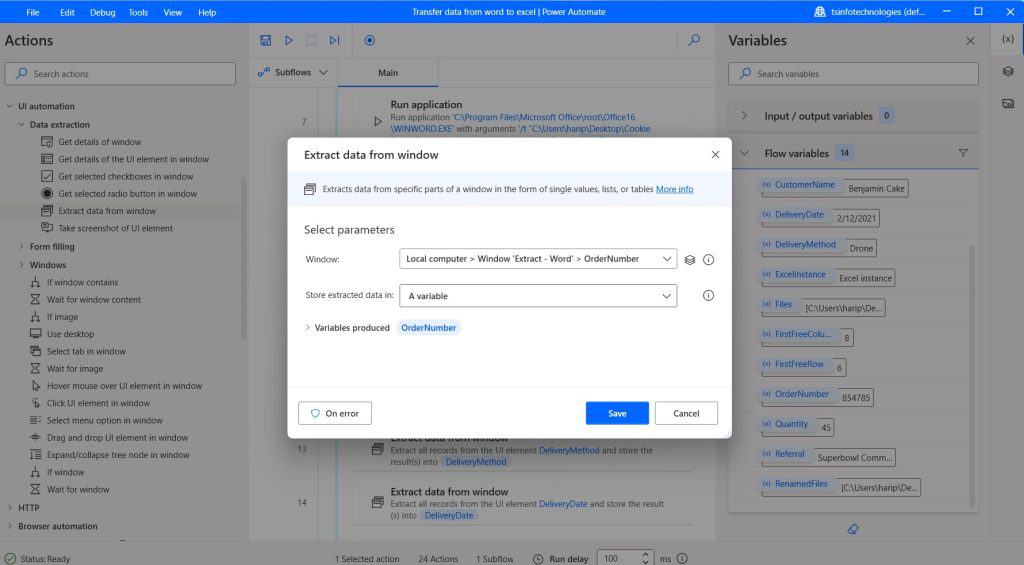Collapse the Data extraction group
The width and height of the screenshot is (1024, 565).
click(22, 124)
